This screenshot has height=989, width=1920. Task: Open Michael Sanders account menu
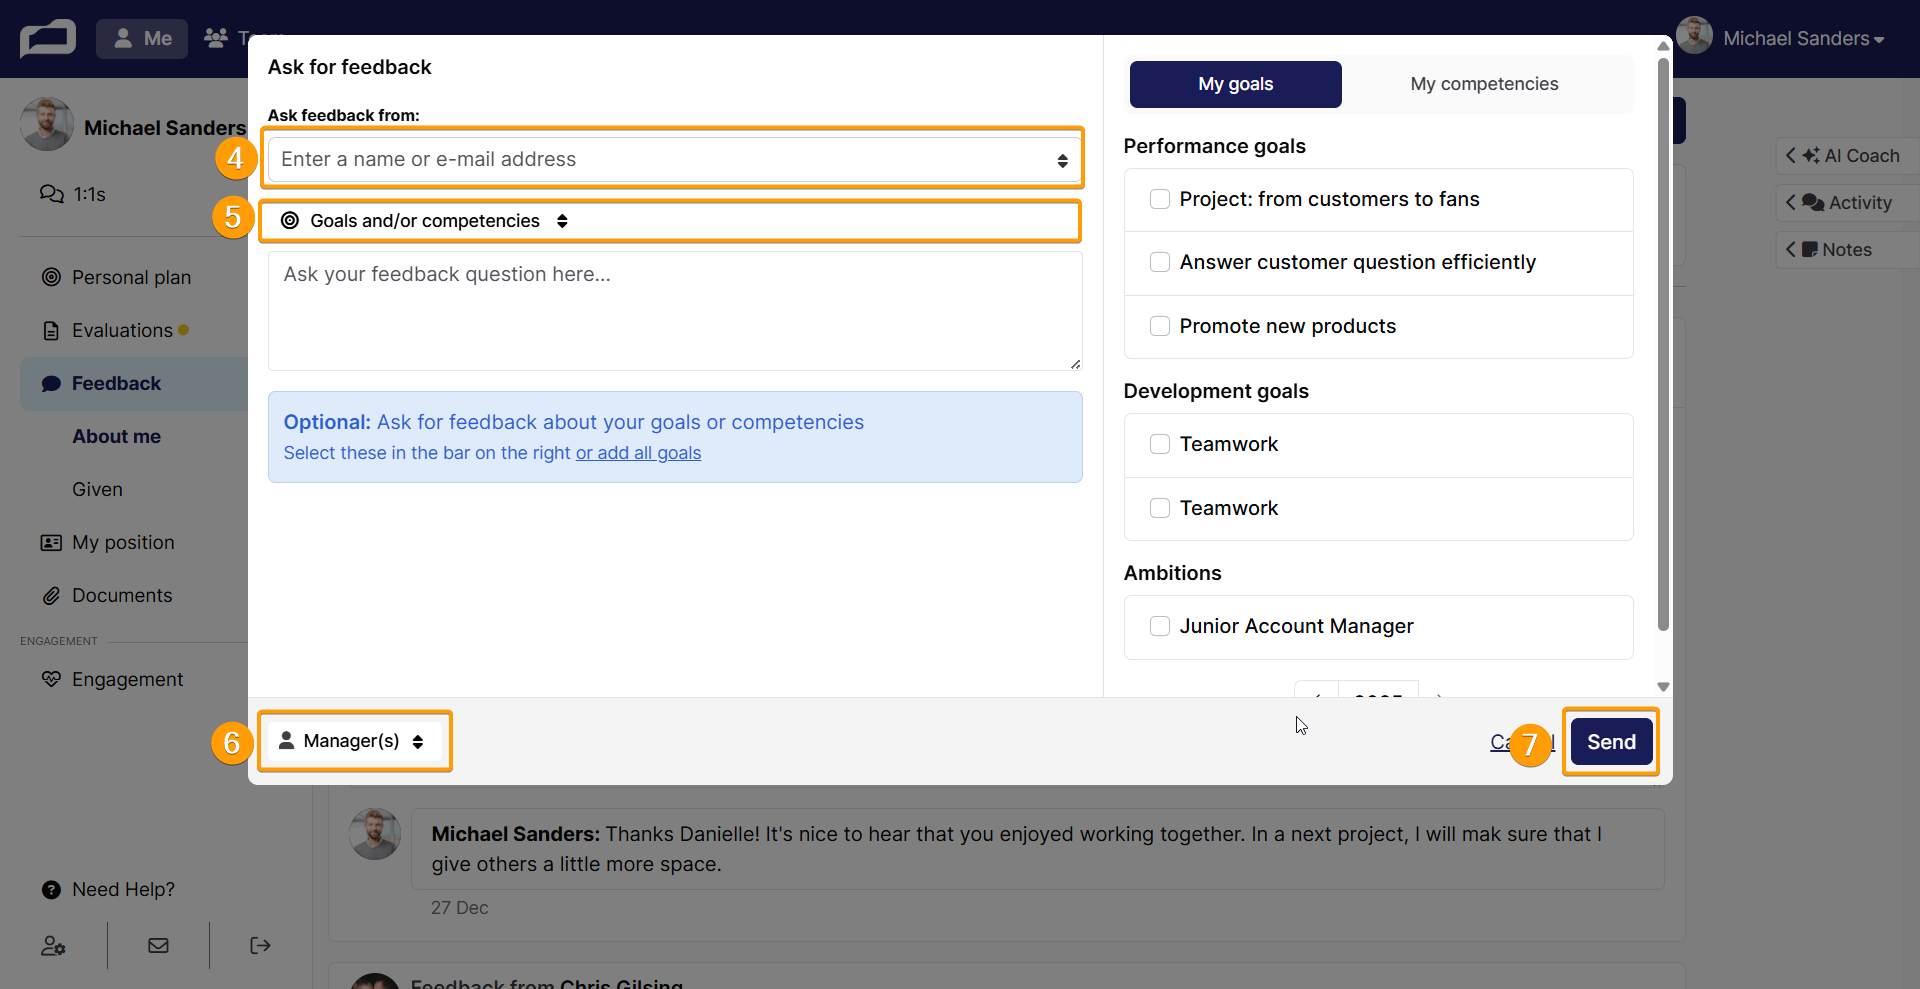point(1803,39)
